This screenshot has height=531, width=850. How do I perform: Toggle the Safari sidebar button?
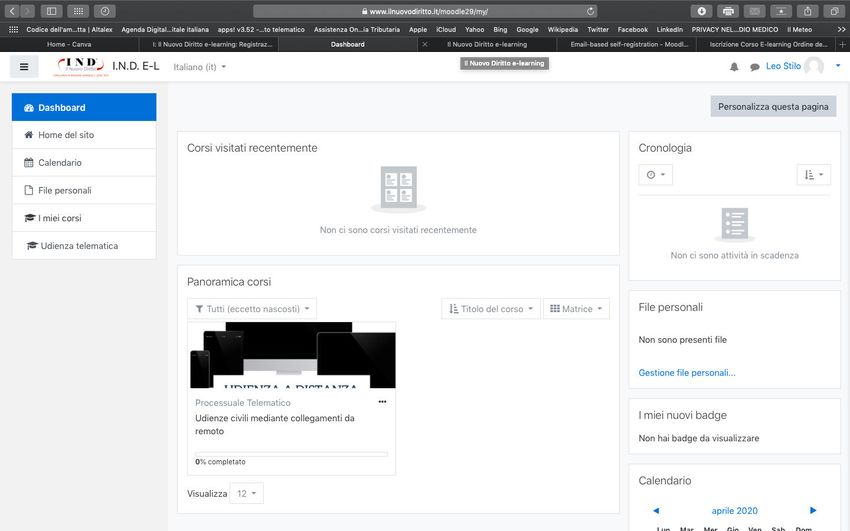(x=51, y=11)
